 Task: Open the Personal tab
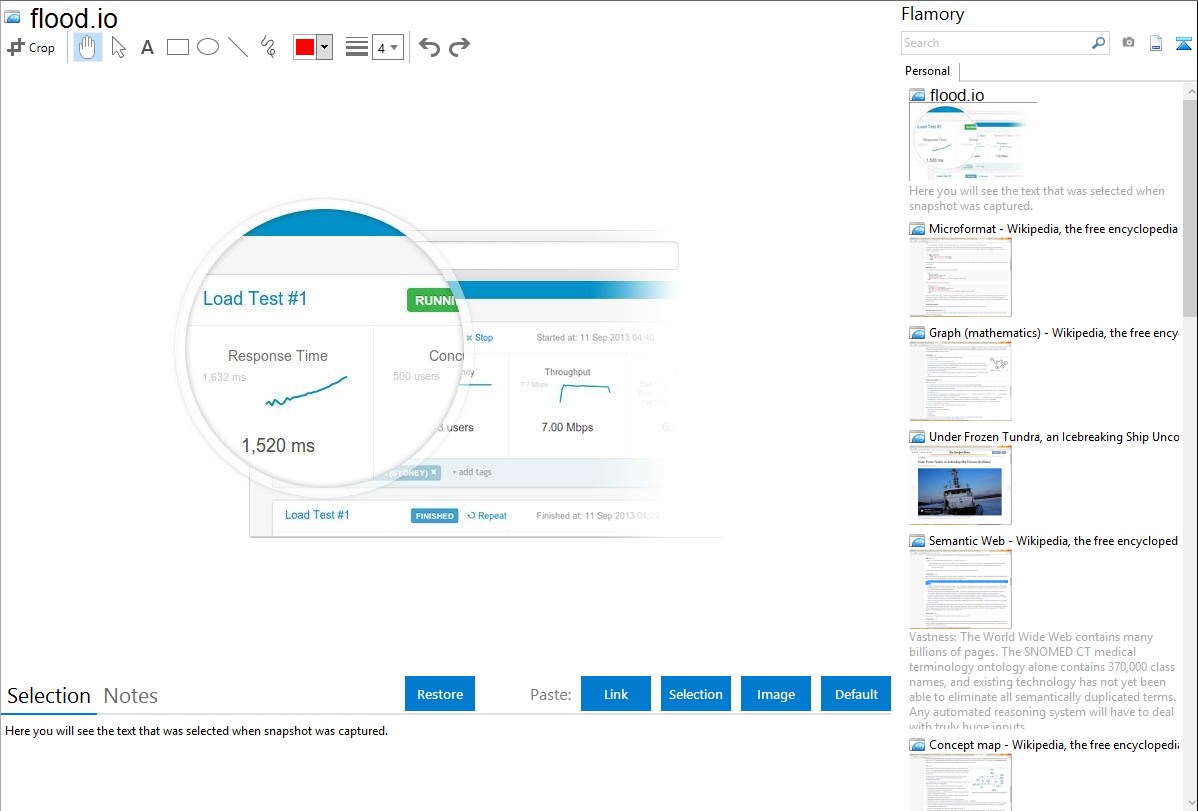928,71
